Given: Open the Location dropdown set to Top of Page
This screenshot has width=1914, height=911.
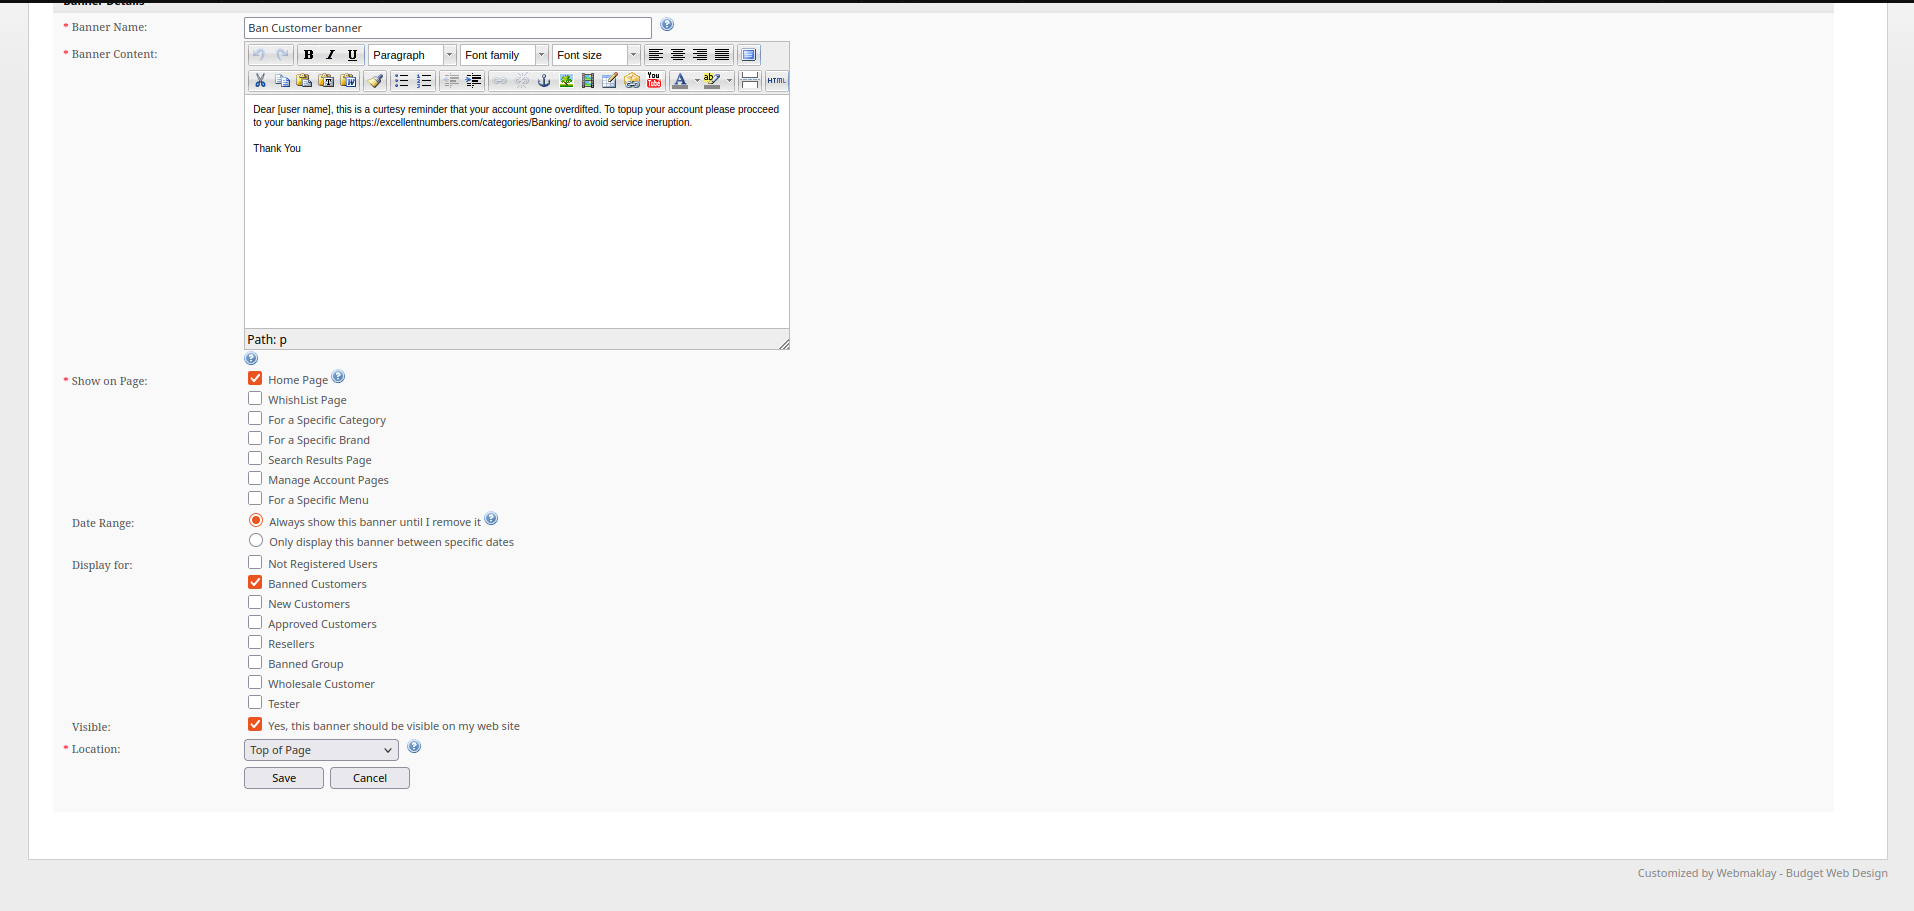Looking at the screenshot, I should pyautogui.click(x=321, y=750).
